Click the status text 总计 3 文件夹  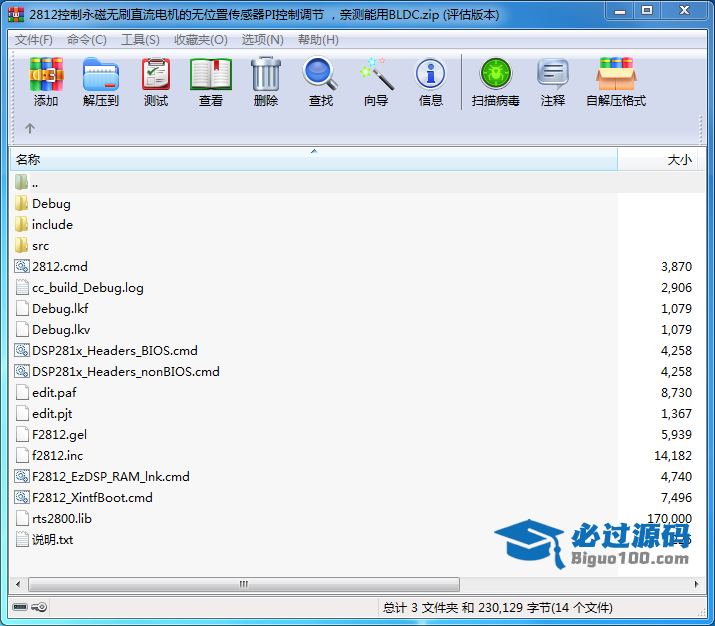[420, 607]
